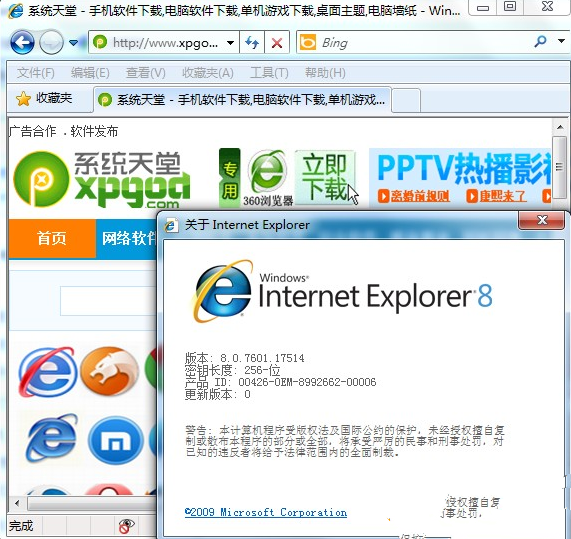
Task: Click the 更新版本: 0 text
Action: [x=217, y=394]
